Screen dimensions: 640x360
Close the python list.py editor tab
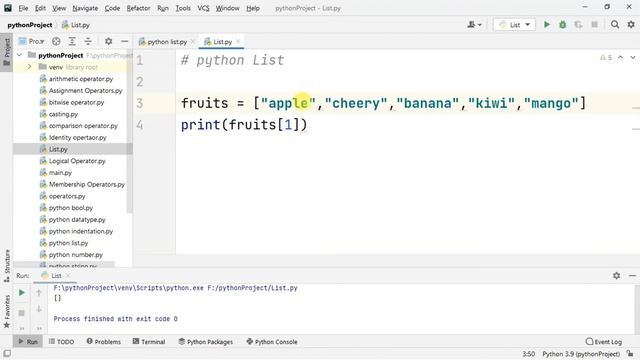(193, 41)
